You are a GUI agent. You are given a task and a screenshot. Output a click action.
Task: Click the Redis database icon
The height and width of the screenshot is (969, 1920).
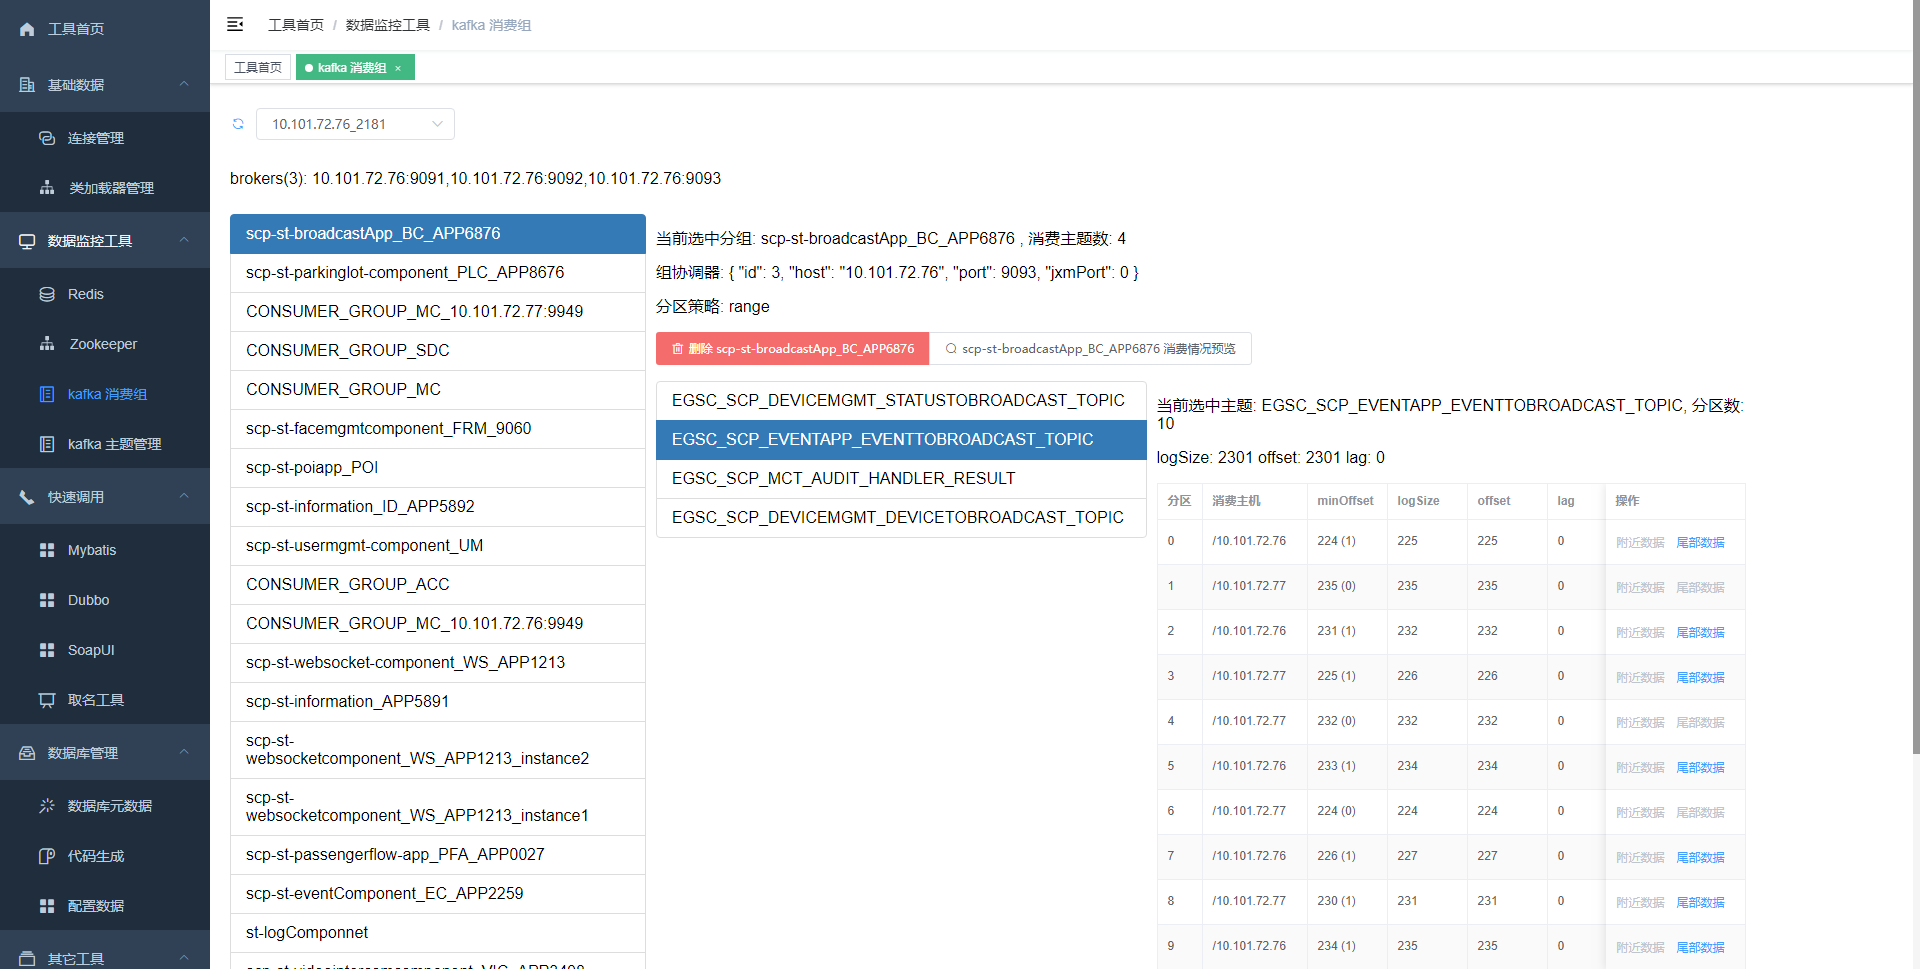[x=47, y=294]
